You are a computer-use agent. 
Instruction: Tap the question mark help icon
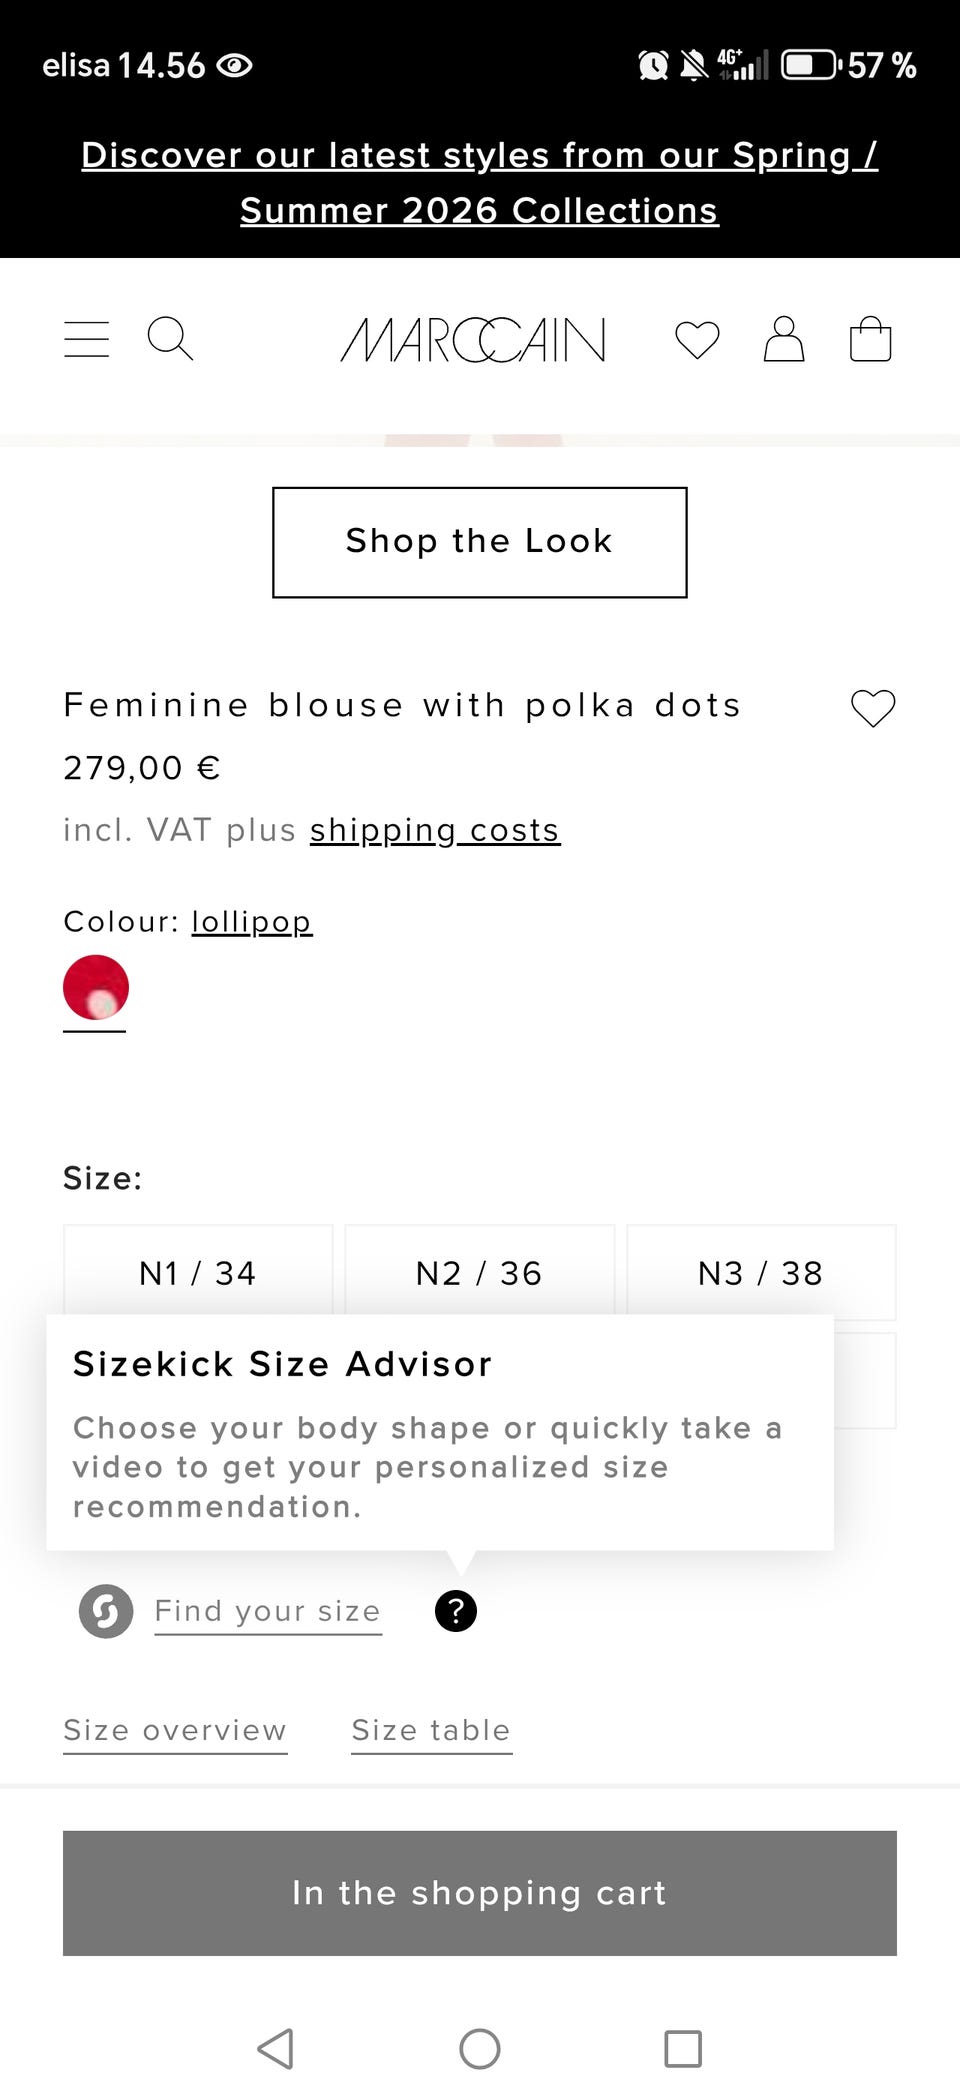click(x=456, y=1611)
